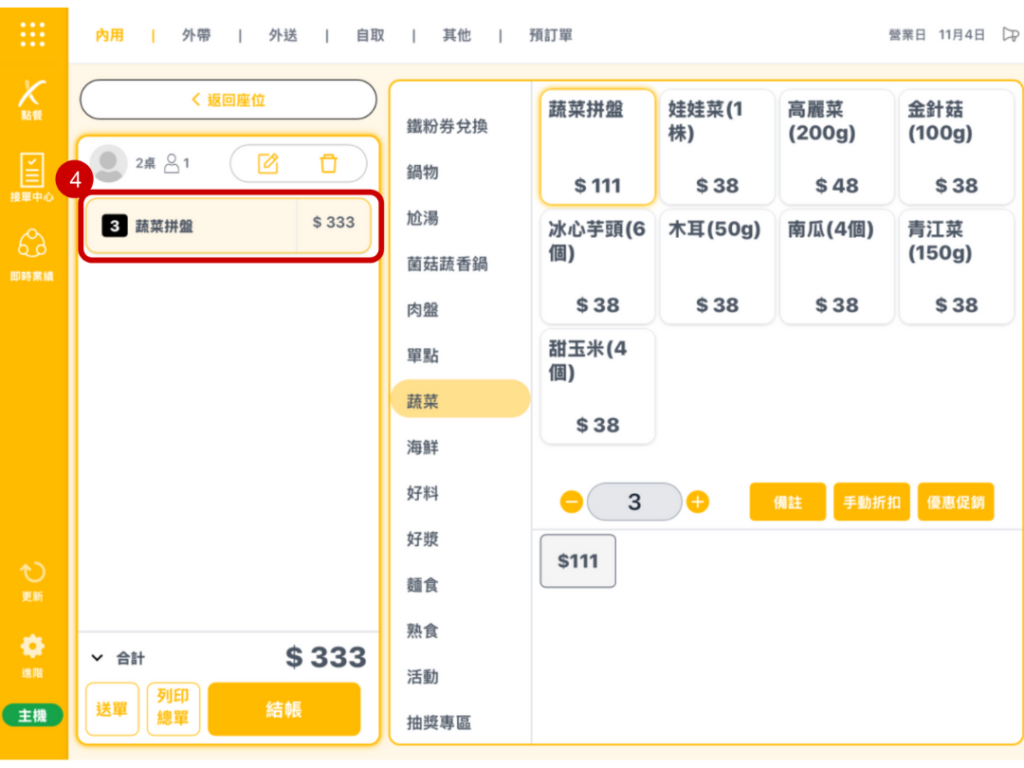Switch to the 預訂單 reservation tab
The width and height of the screenshot is (1024, 768).
pyautogui.click(x=551, y=35)
